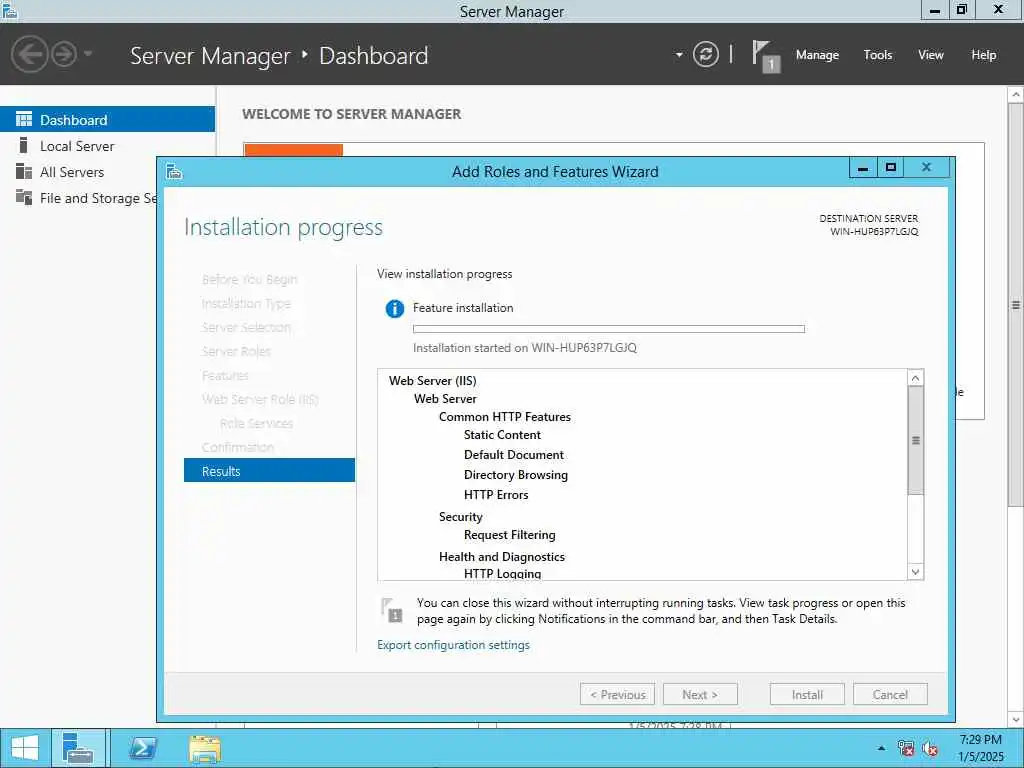Click Web Server (IIS) in the feature list

(x=432, y=381)
